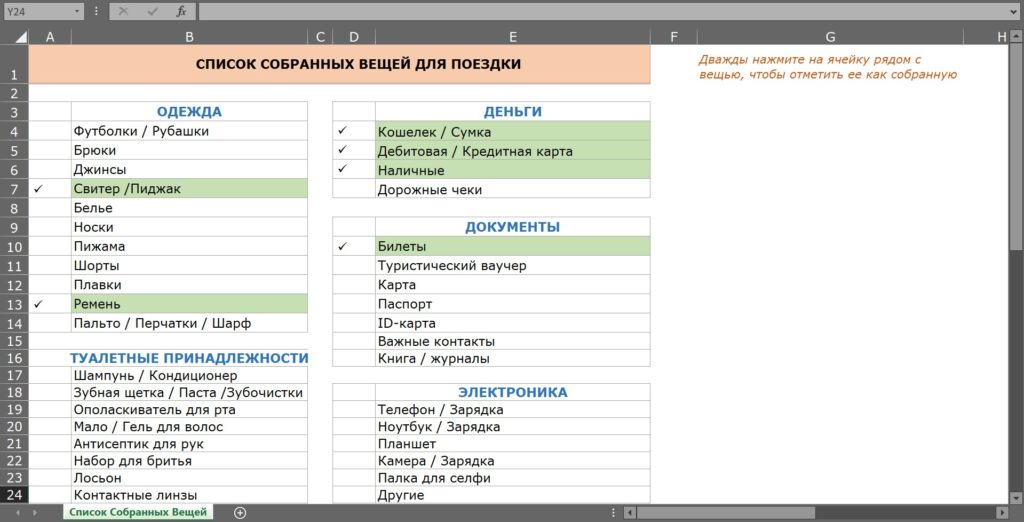Select the Список Собранных Вещей sheet tab
This screenshot has width=1024, height=522.
pos(138,512)
